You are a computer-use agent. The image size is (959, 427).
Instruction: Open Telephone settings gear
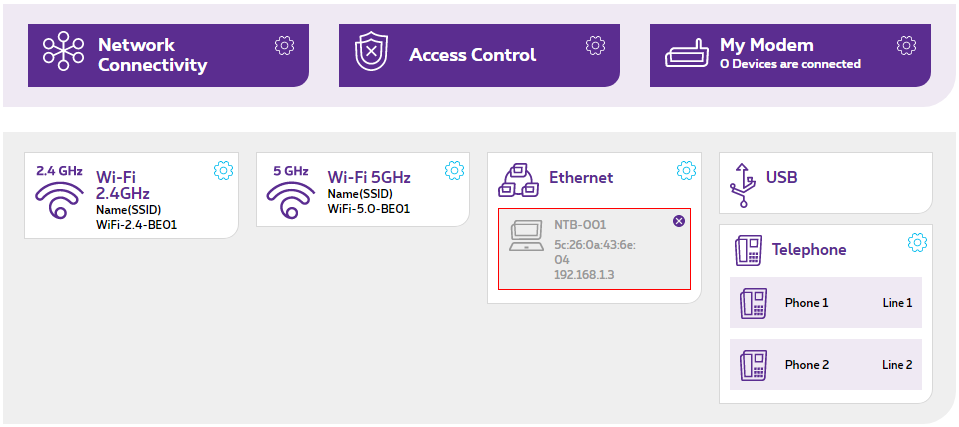(917, 242)
